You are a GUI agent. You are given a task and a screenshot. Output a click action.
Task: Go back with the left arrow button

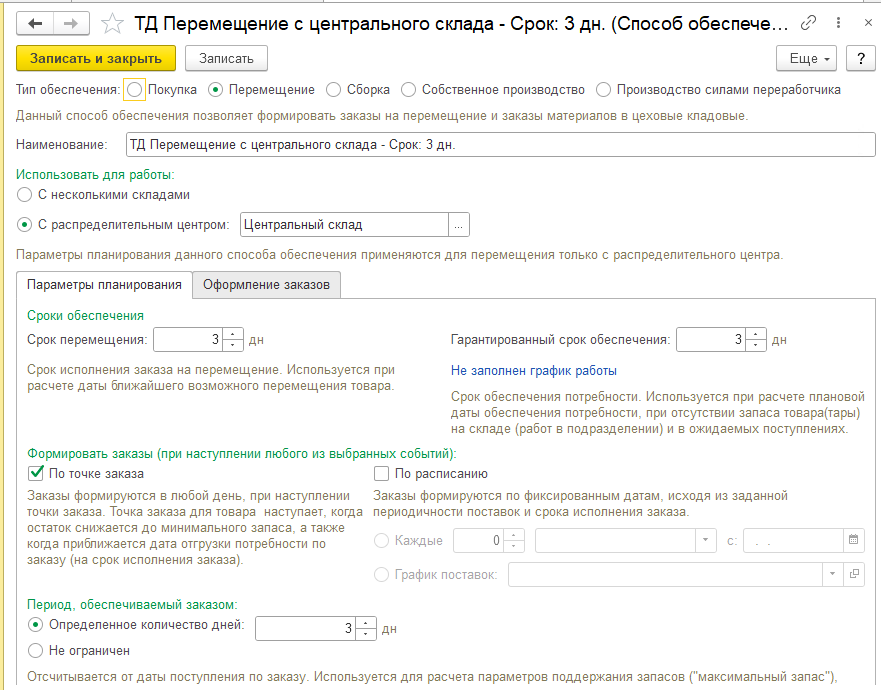(35, 24)
